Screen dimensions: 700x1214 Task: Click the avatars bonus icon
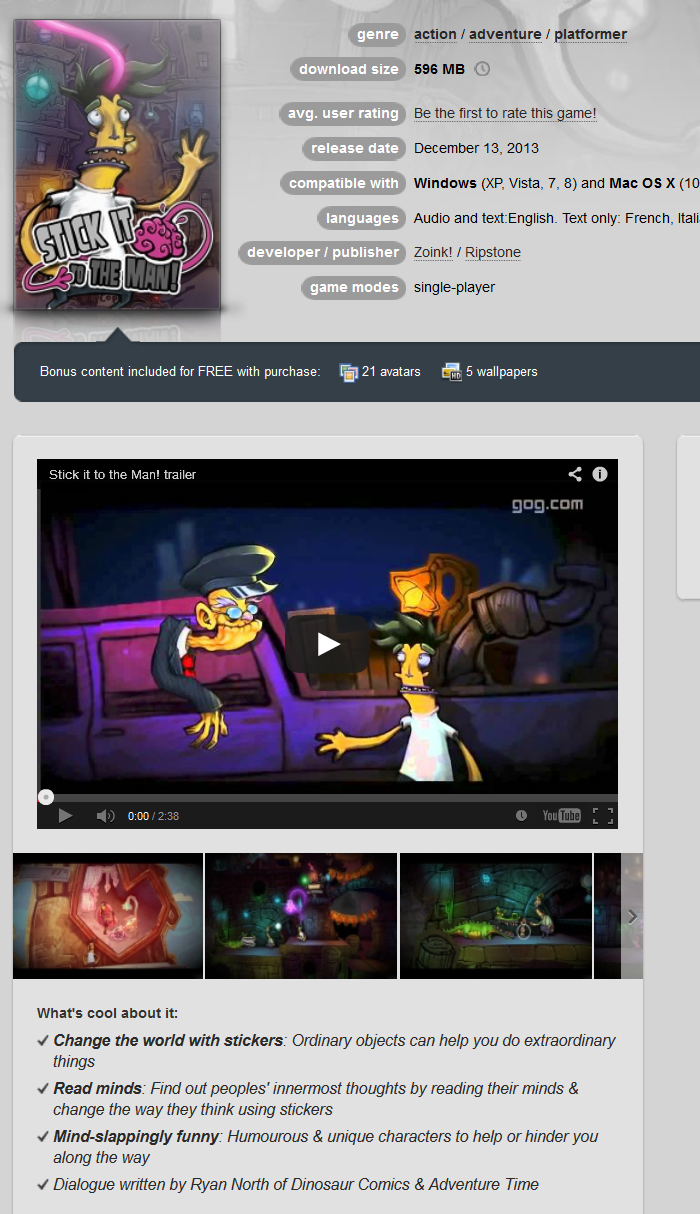pos(349,372)
